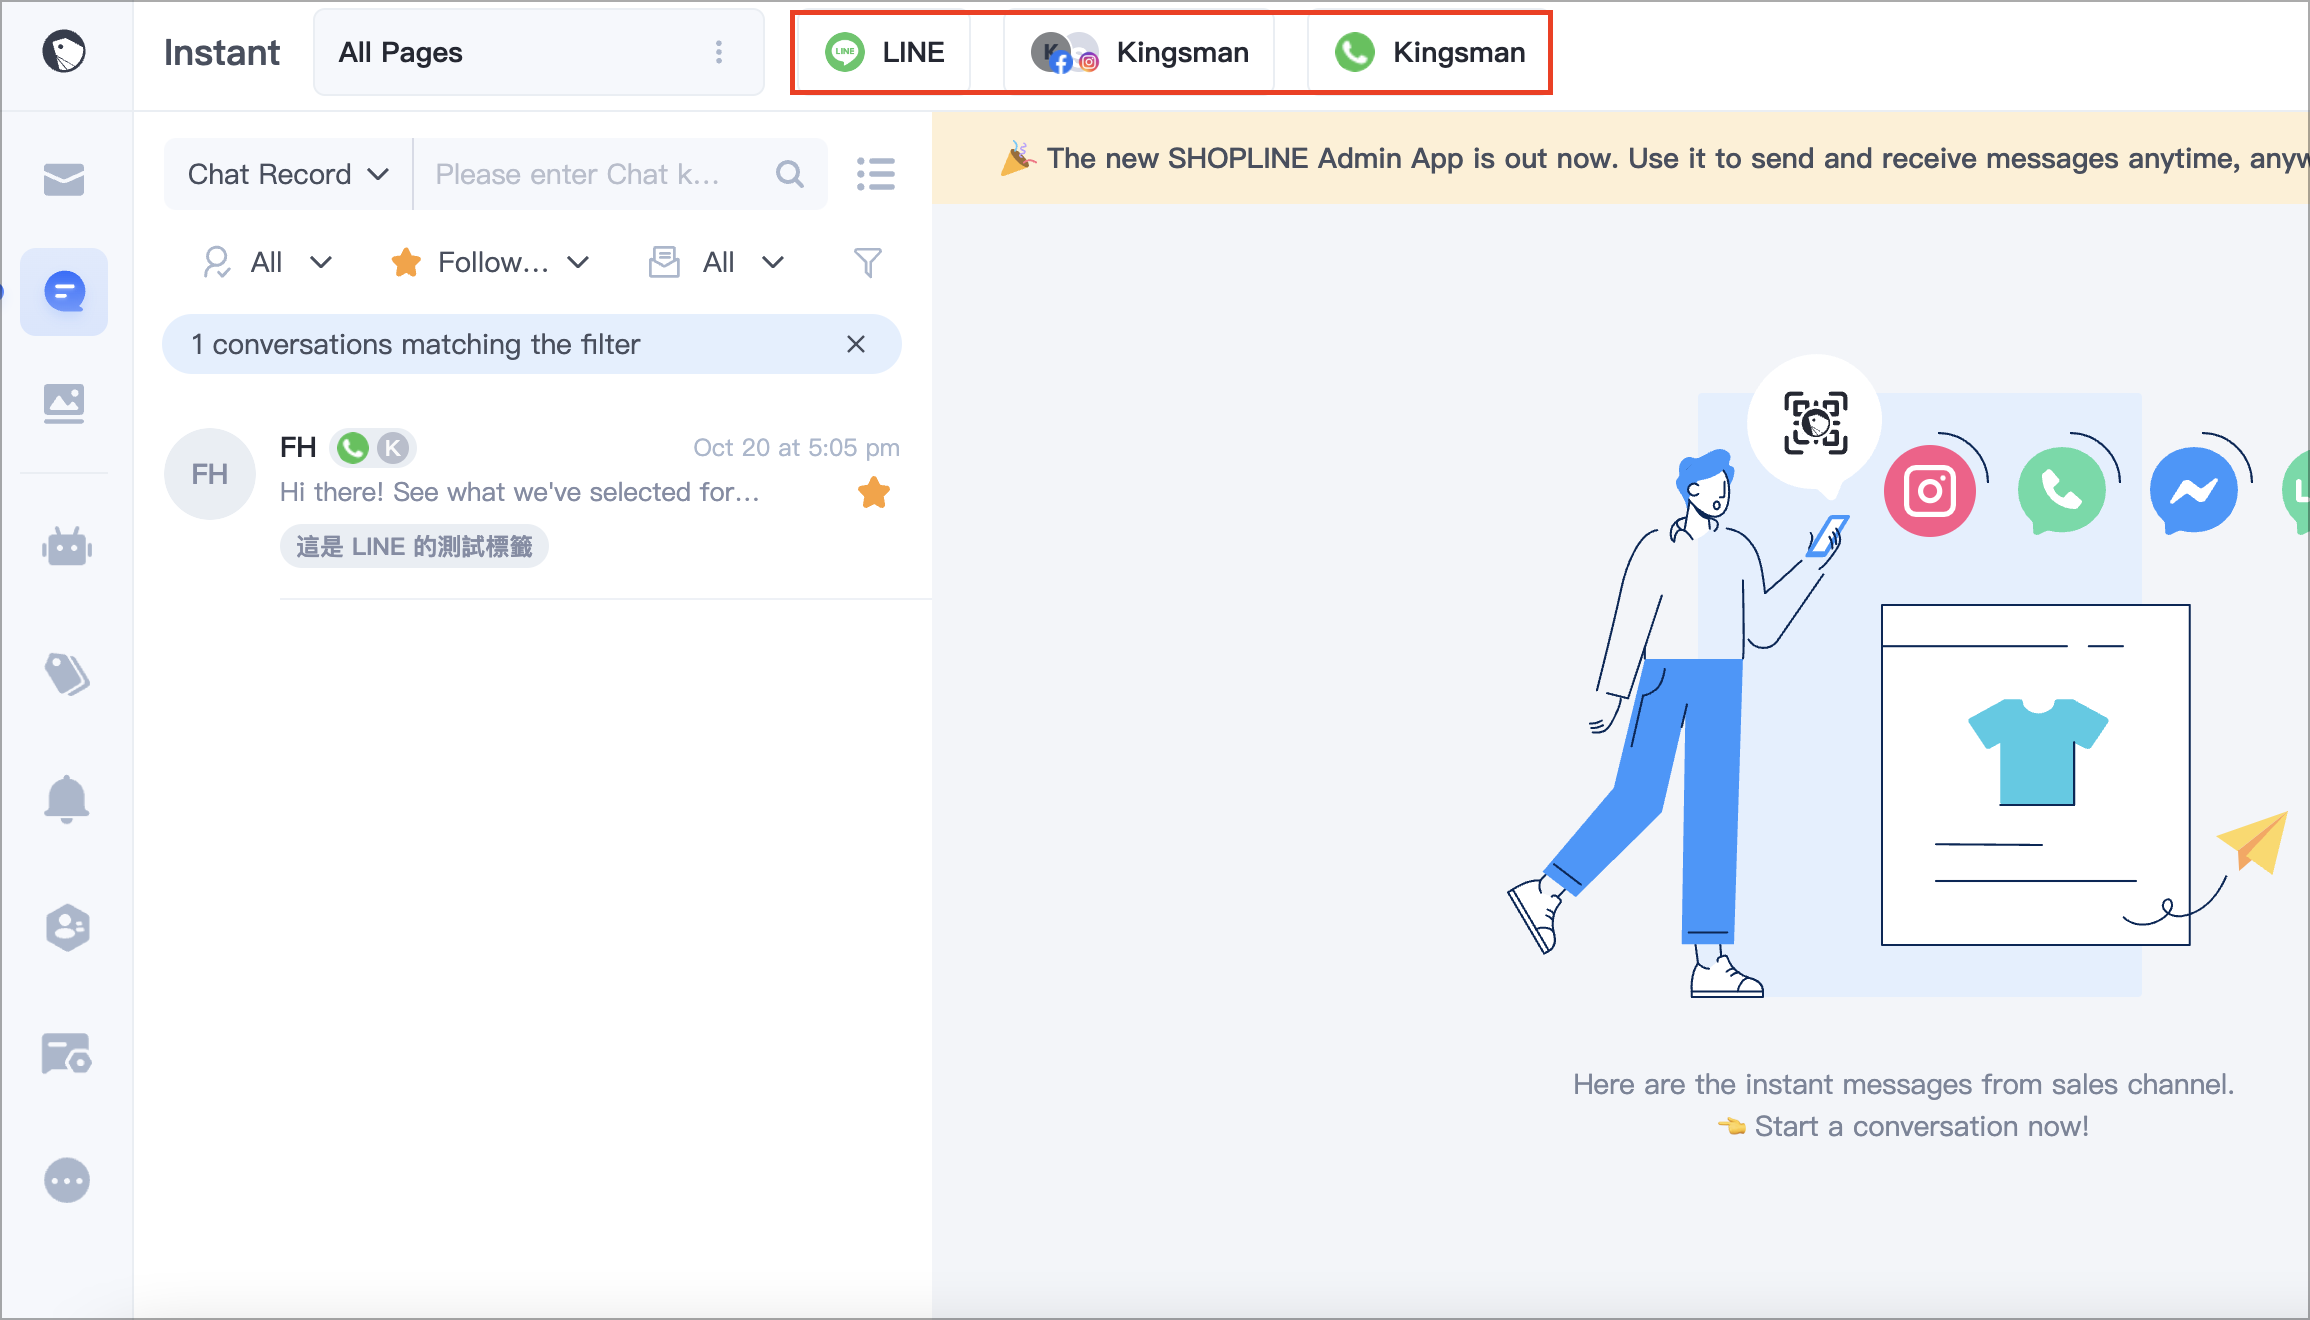The height and width of the screenshot is (1320, 2310).
Task: Click the funnel filter icon
Action: (x=867, y=262)
